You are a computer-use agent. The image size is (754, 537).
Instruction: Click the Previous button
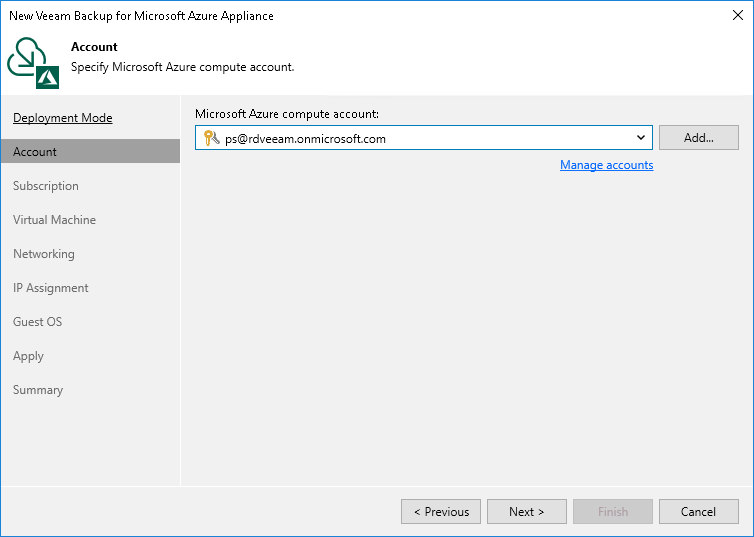point(441,512)
